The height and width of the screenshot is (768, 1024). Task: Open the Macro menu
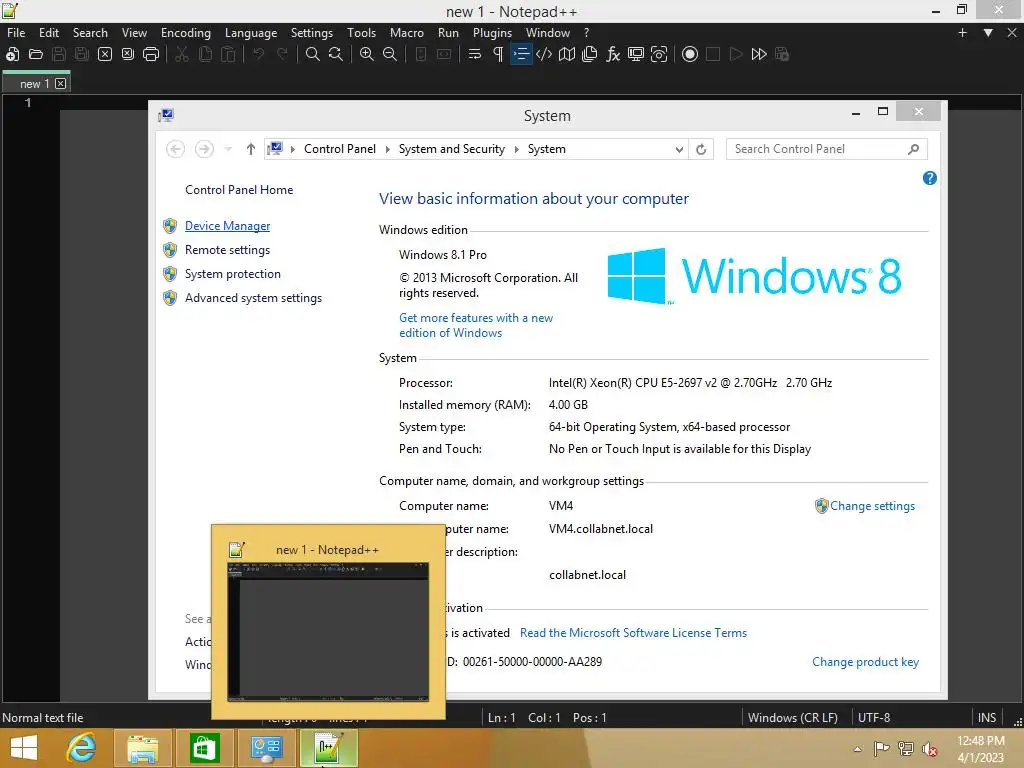[406, 33]
